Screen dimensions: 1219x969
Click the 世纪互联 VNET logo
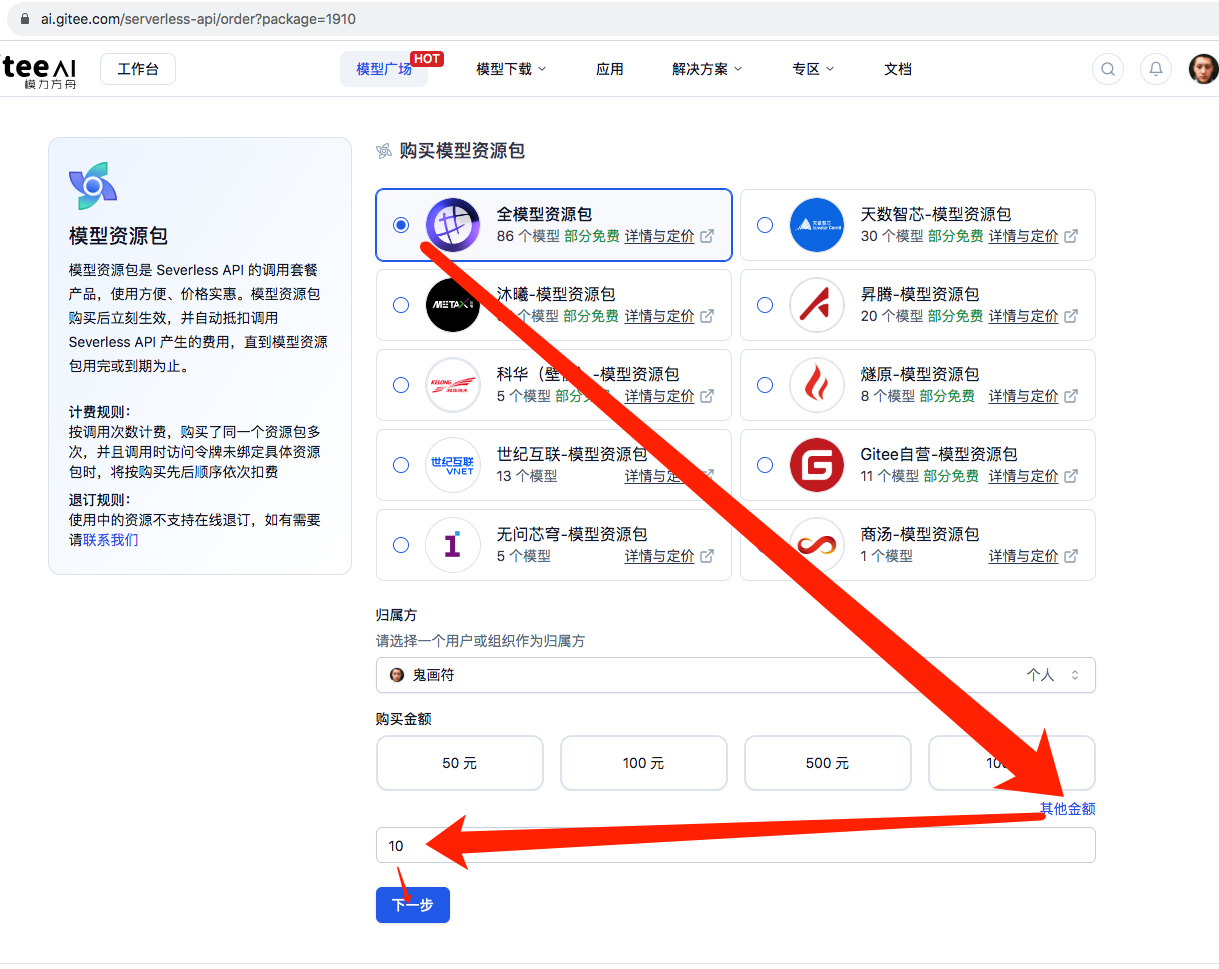[453, 465]
